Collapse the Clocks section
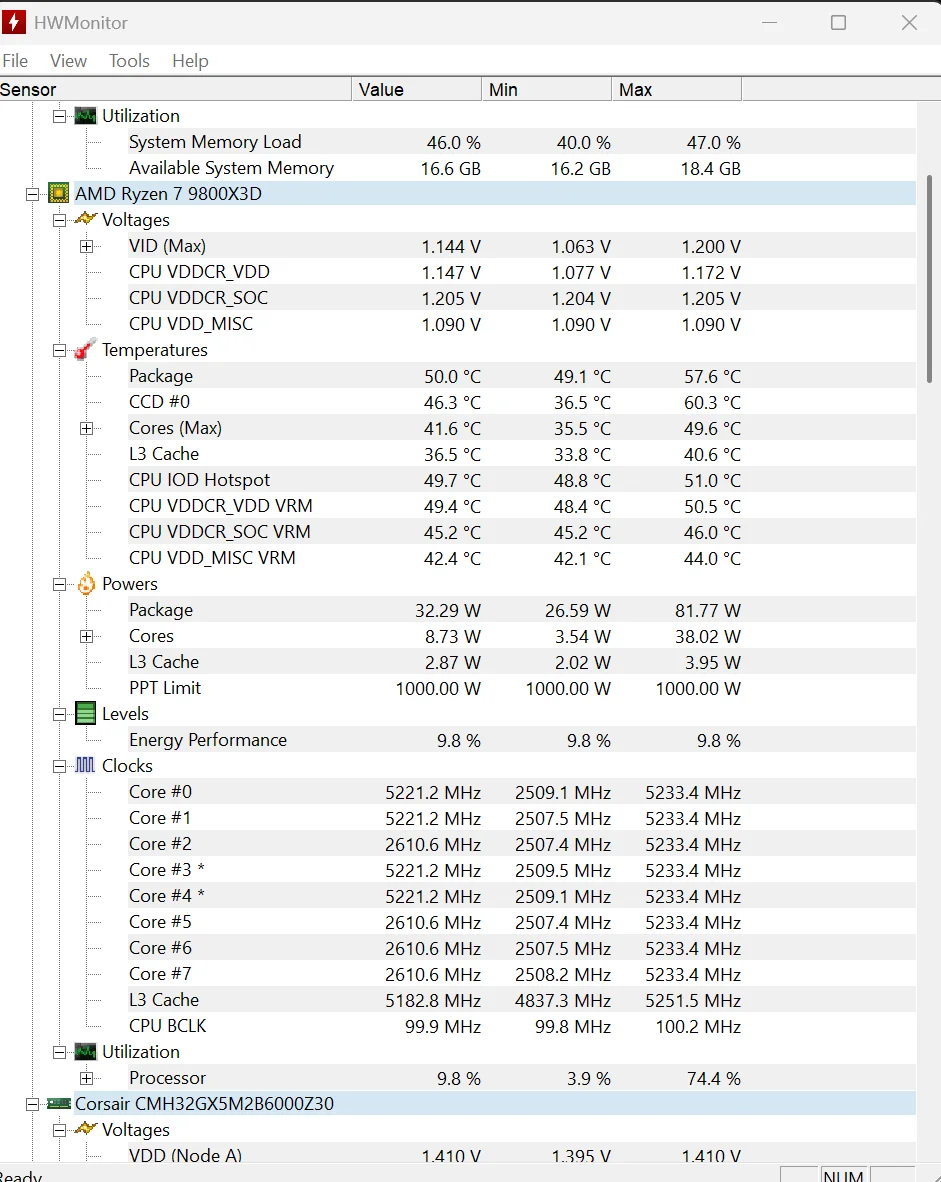The height and width of the screenshot is (1182, 941). coord(59,766)
